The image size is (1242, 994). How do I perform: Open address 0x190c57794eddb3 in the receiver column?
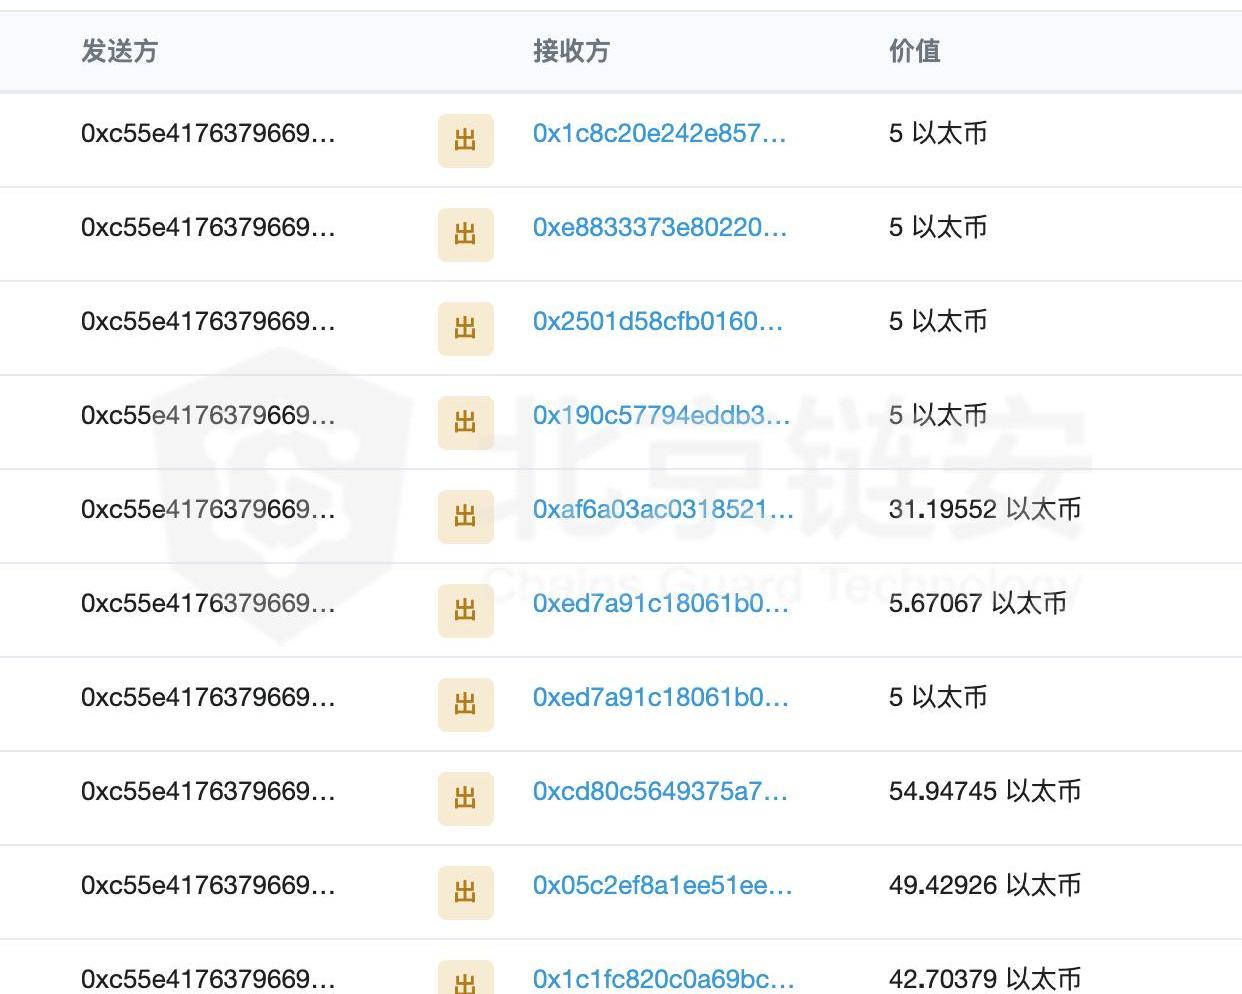(x=661, y=415)
